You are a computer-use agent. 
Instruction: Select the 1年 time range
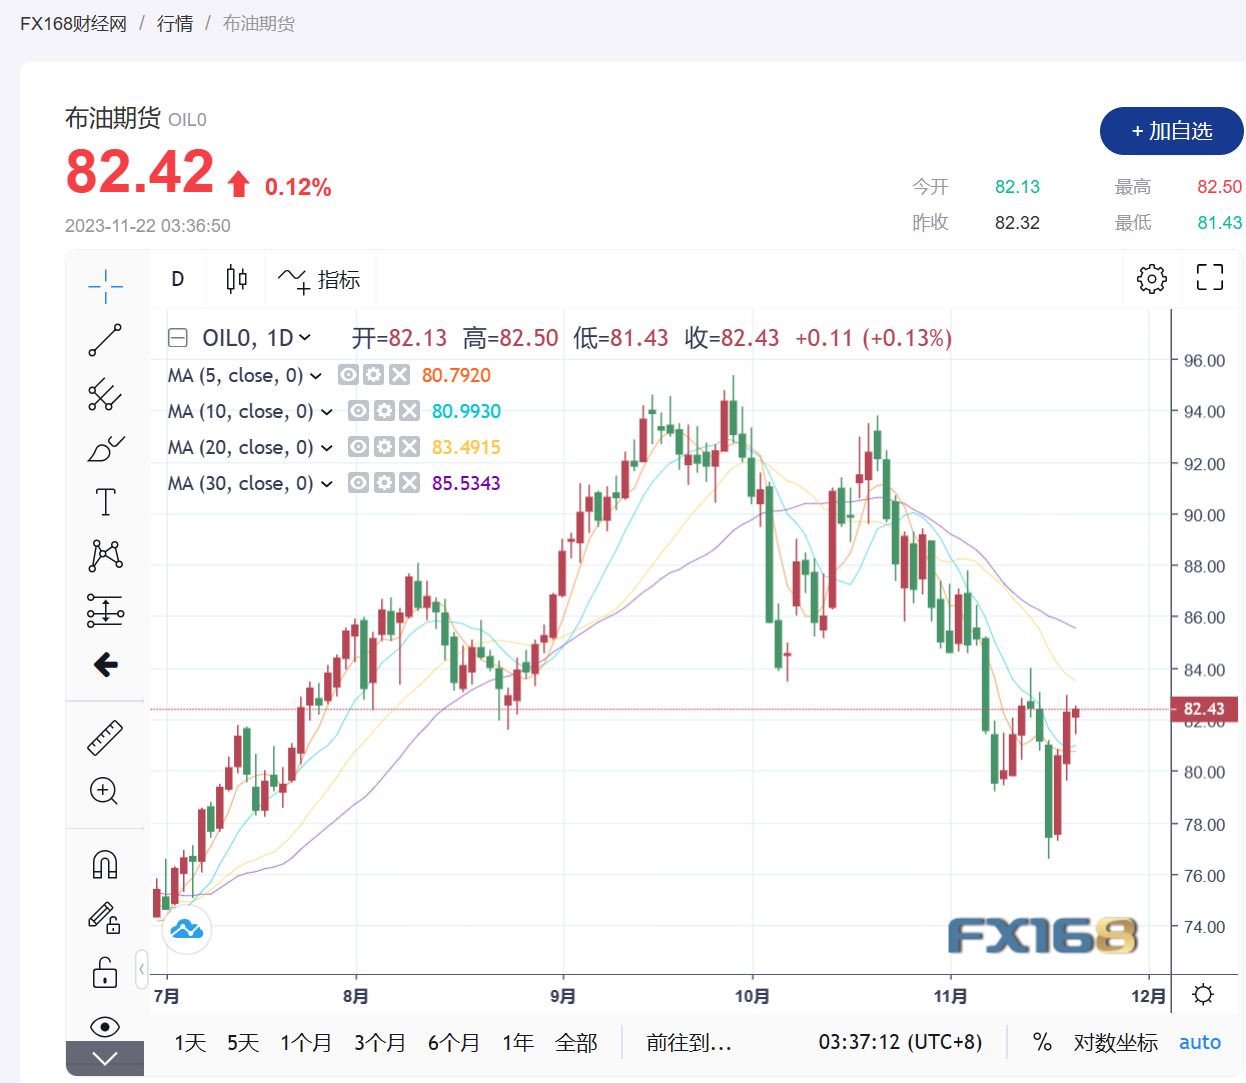coord(518,1043)
